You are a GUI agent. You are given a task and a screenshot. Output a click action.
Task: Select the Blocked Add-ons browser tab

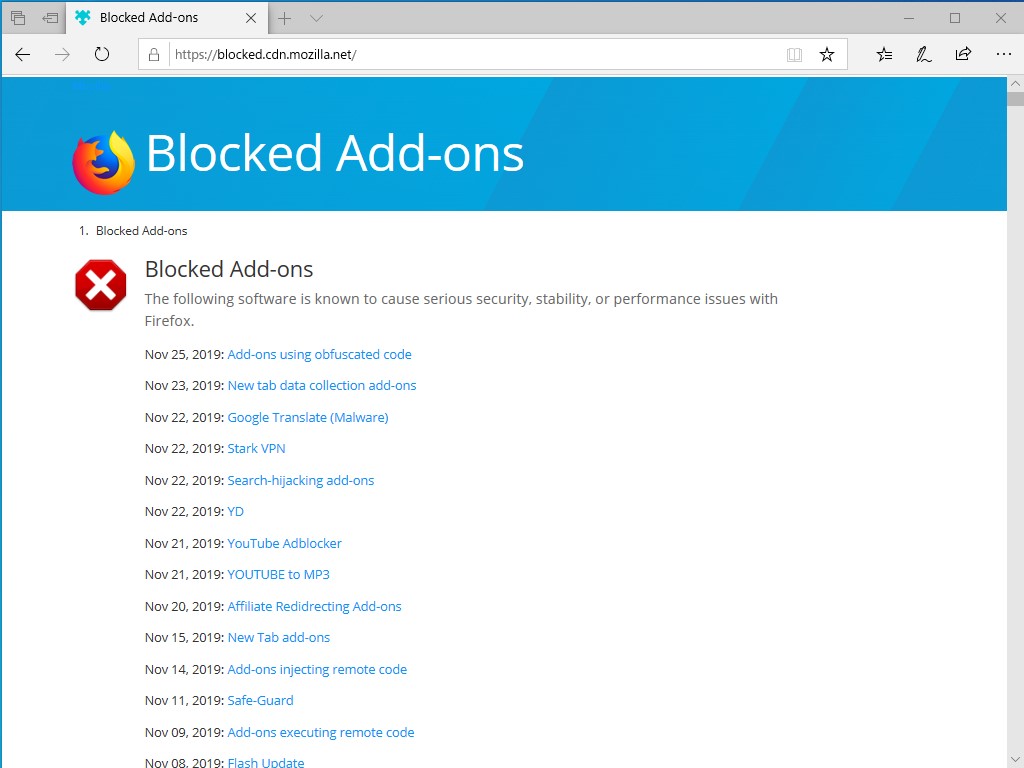tap(150, 17)
